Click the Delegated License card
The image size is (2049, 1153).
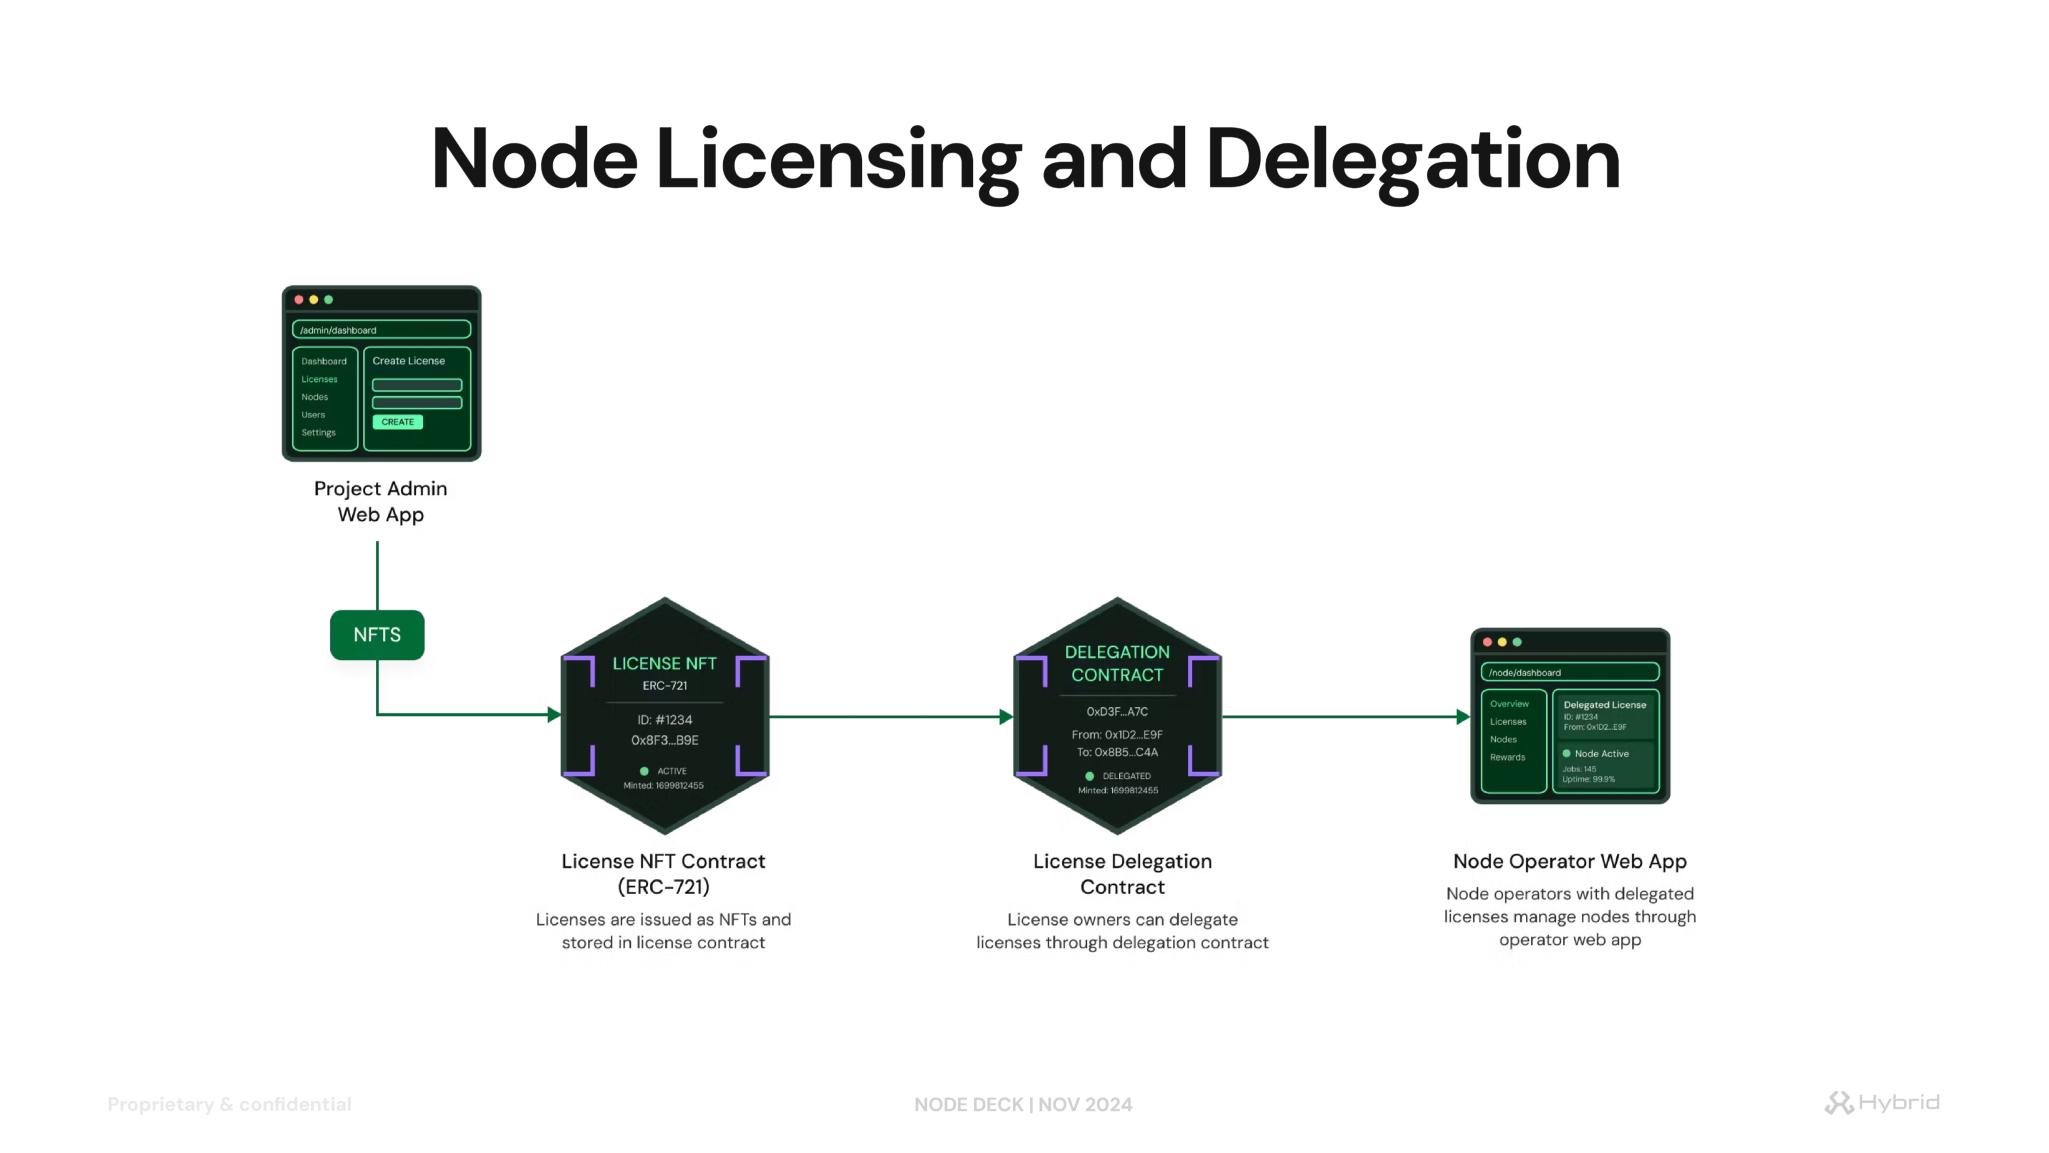point(1605,716)
